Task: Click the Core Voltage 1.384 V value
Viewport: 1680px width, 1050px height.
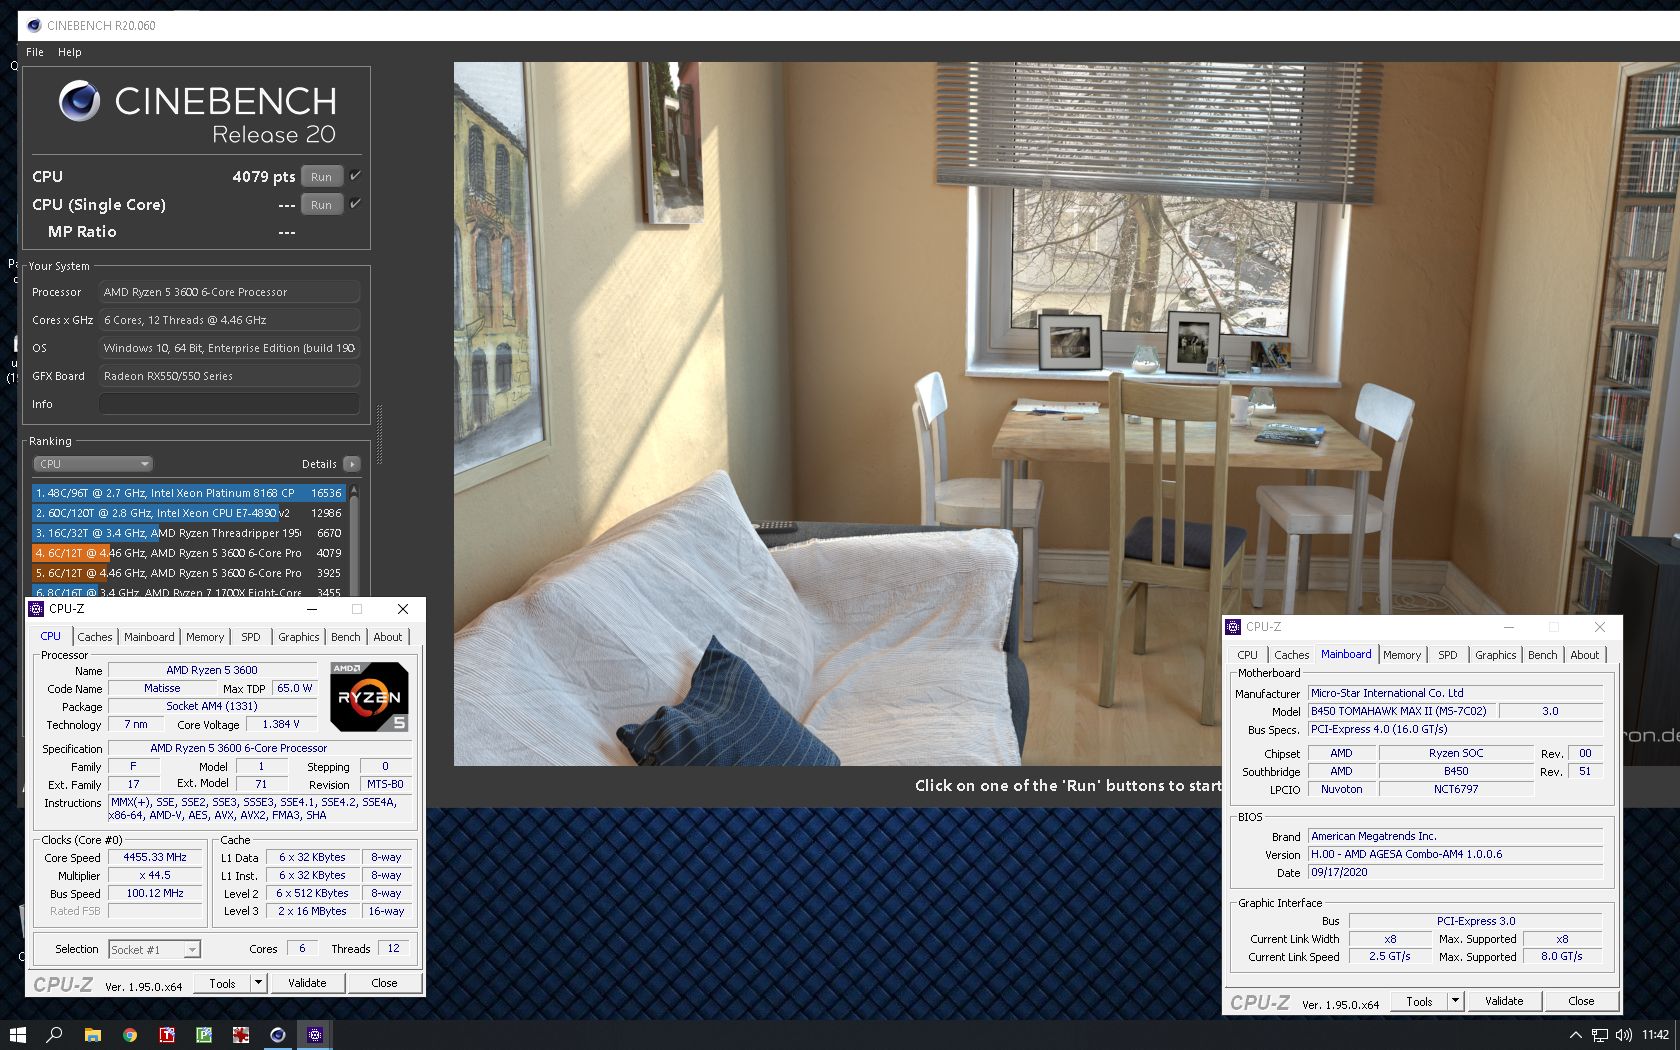Action: 280,724
